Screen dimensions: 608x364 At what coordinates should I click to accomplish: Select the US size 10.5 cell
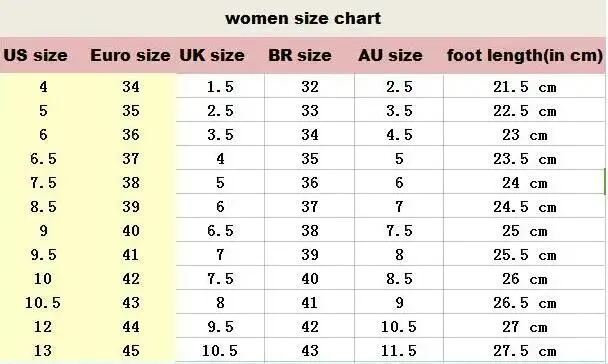(43, 303)
